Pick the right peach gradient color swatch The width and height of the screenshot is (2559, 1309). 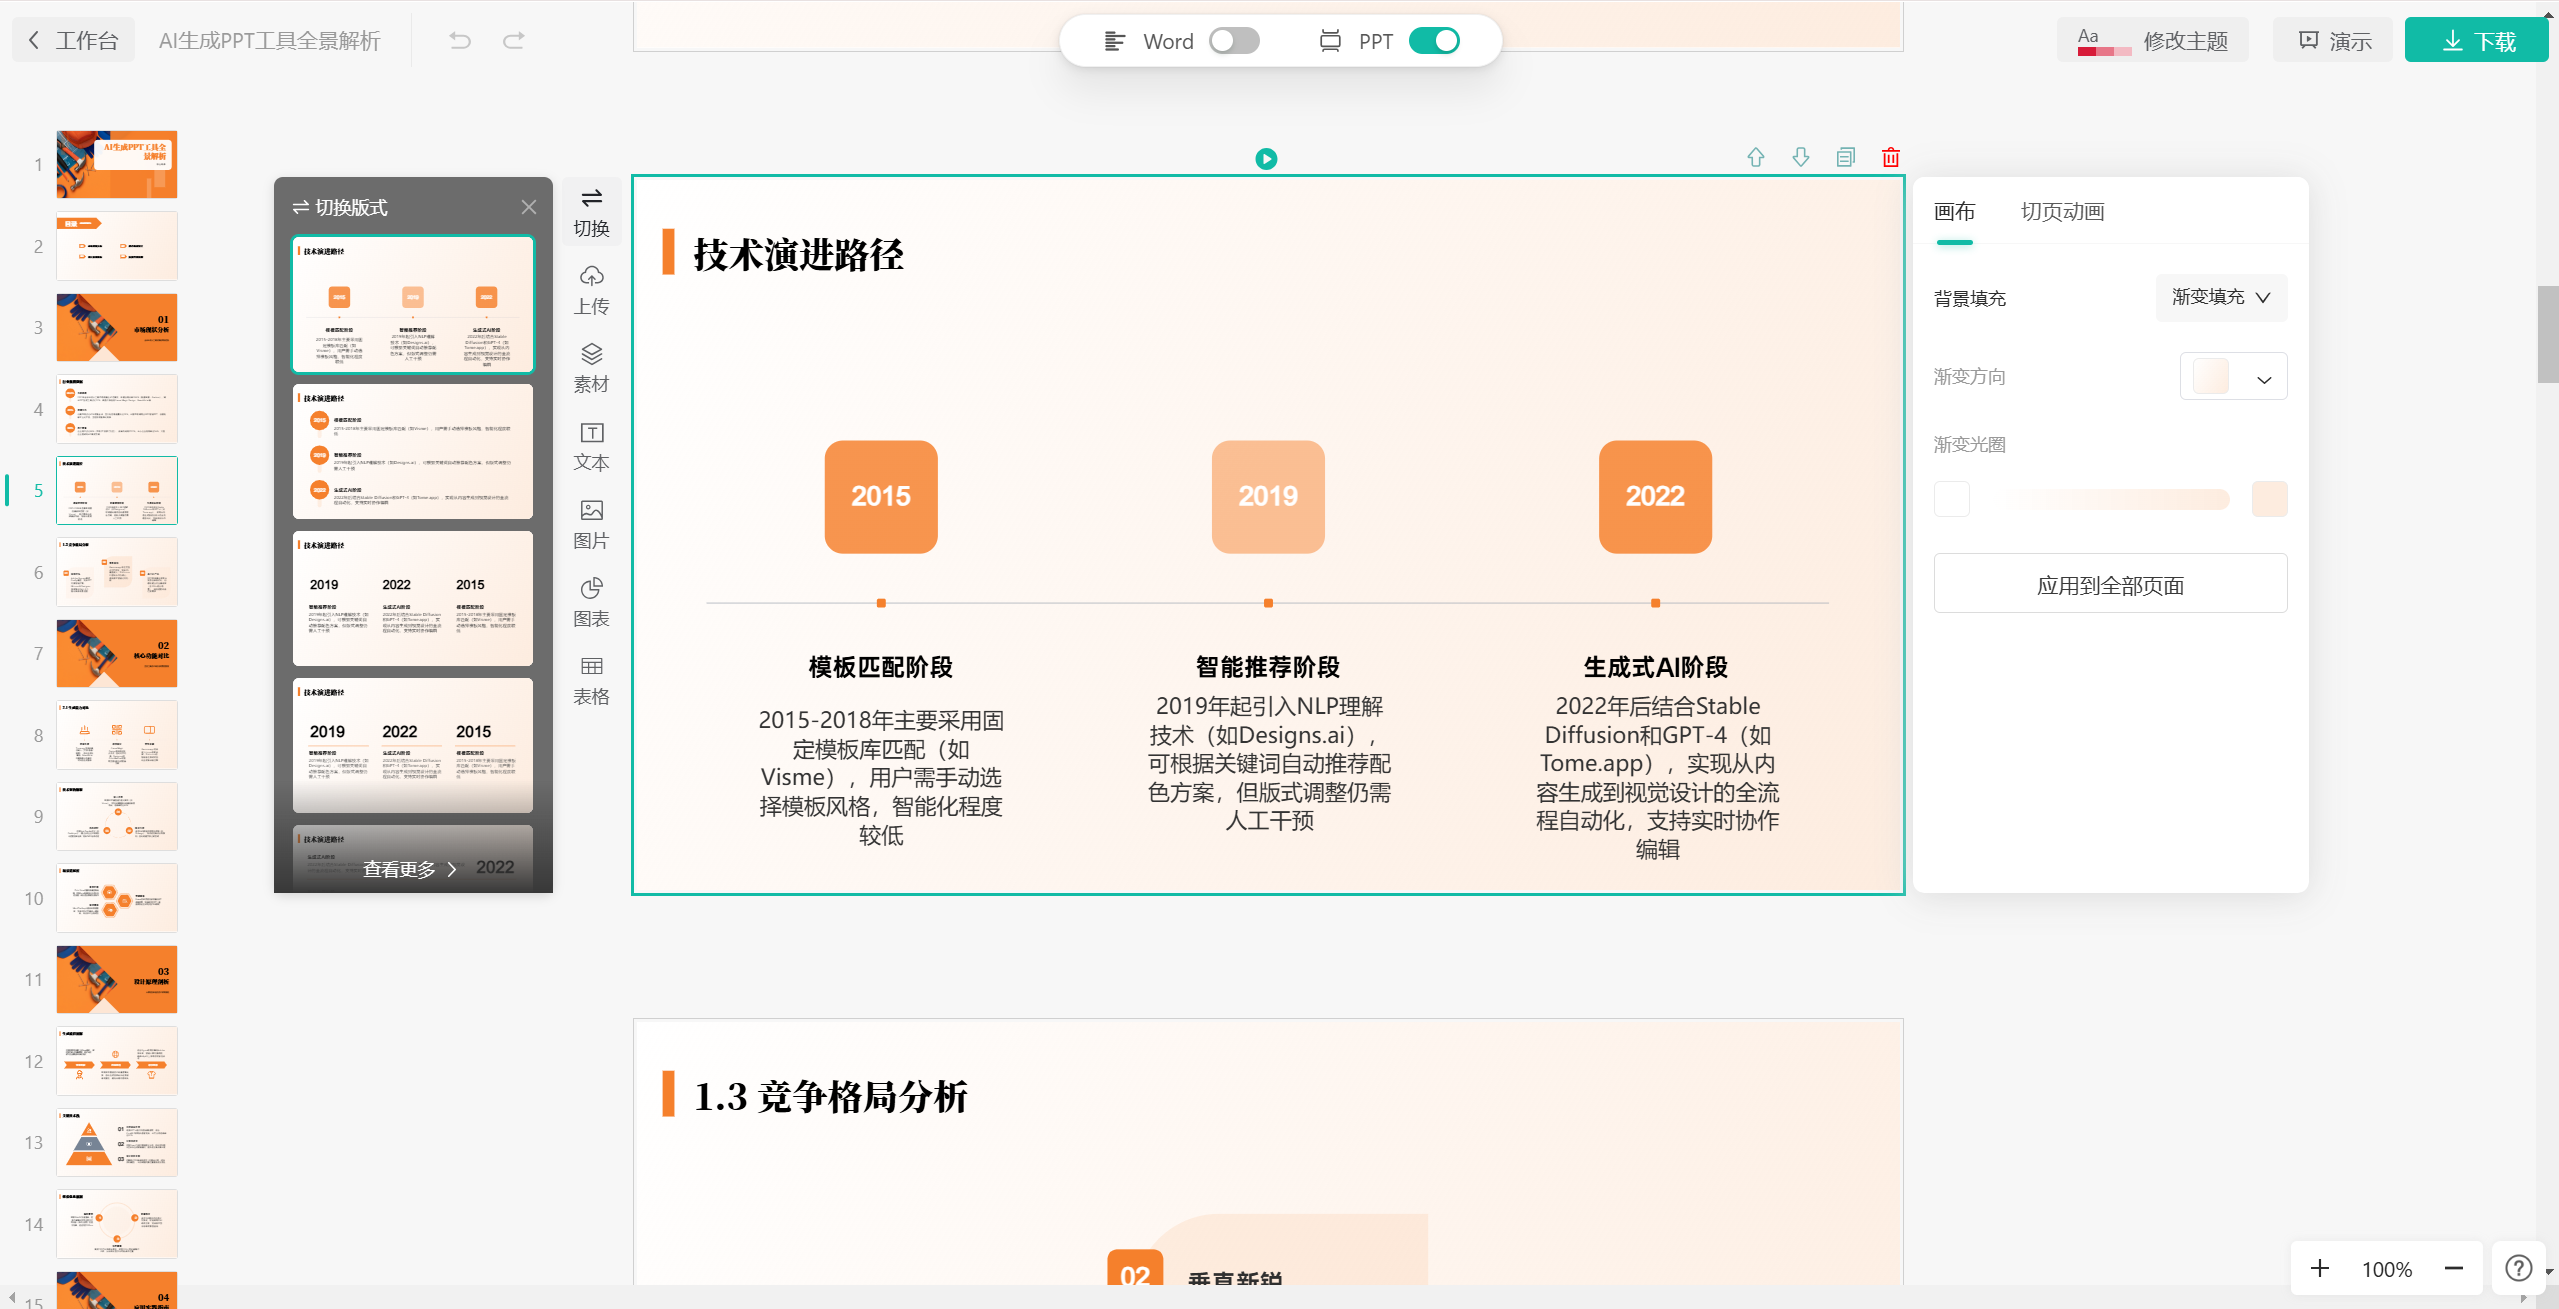pyautogui.click(x=2270, y=499)
